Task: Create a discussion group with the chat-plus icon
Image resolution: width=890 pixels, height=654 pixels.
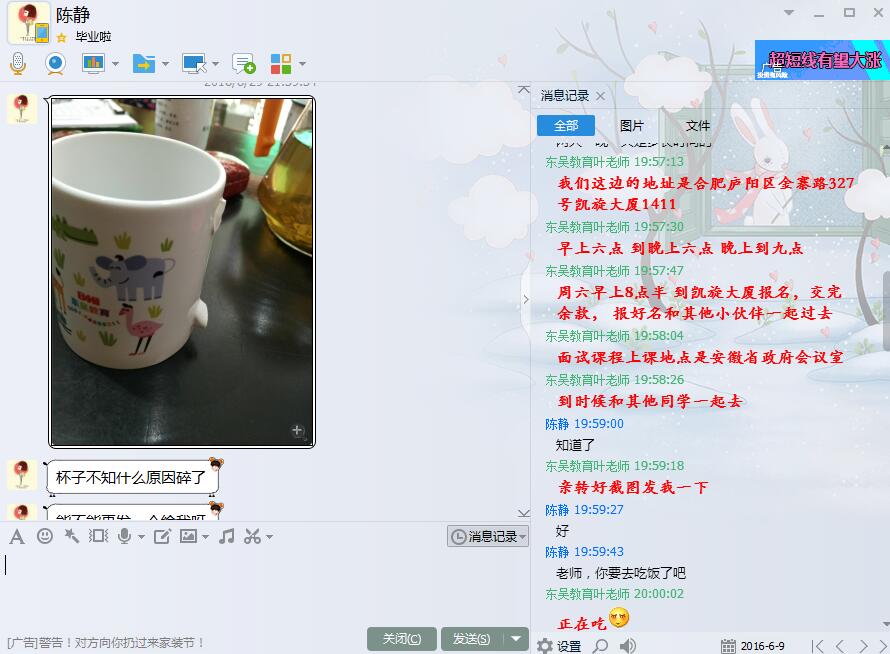Action: (244, 63)
